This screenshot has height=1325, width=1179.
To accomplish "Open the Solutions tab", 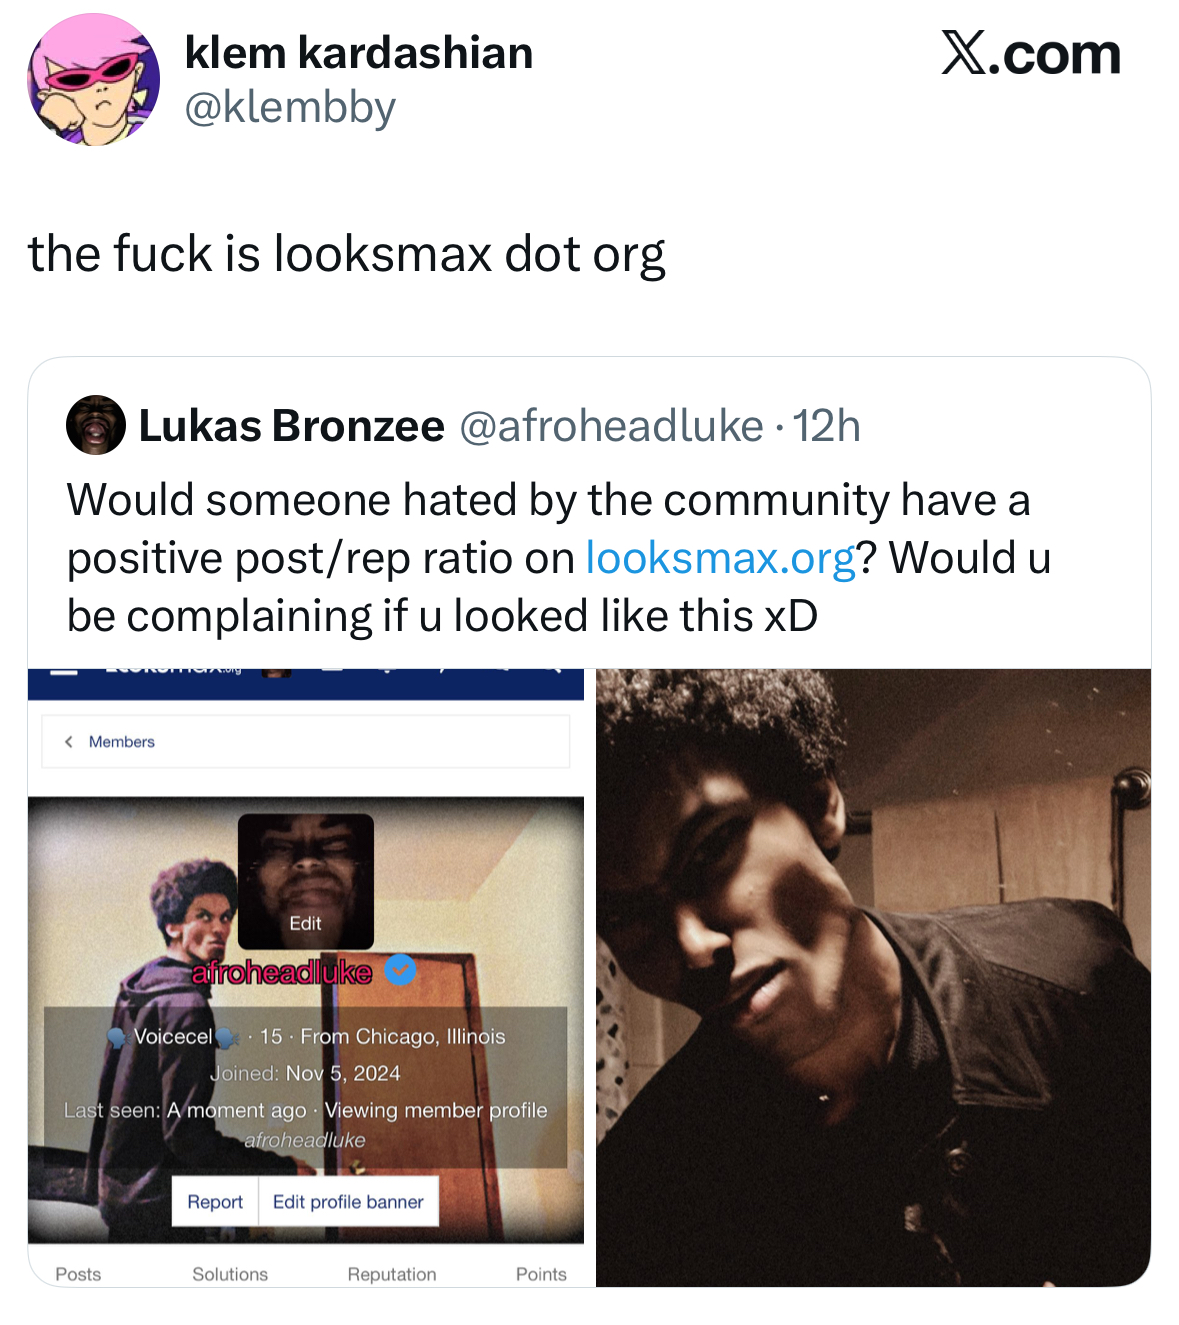I will click(230, 1274).
